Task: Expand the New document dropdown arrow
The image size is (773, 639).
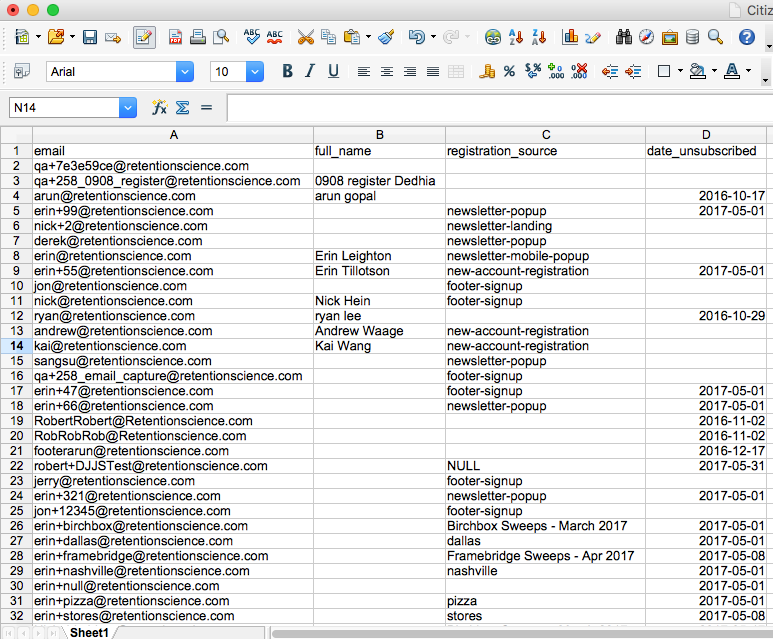Action: click(x=38, y=37)
